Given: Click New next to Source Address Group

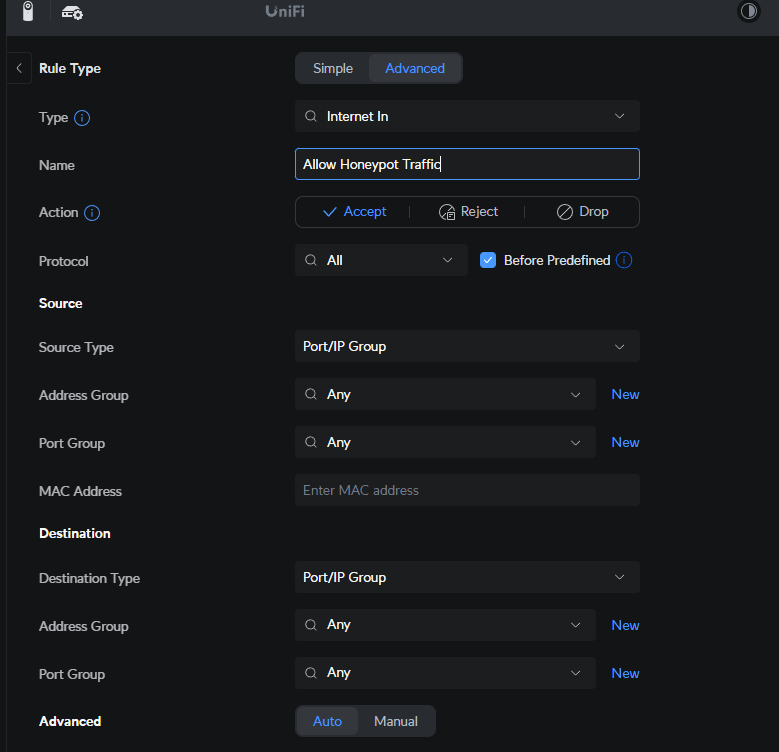Looking at the screenshot, I should [x=625, y=394].
